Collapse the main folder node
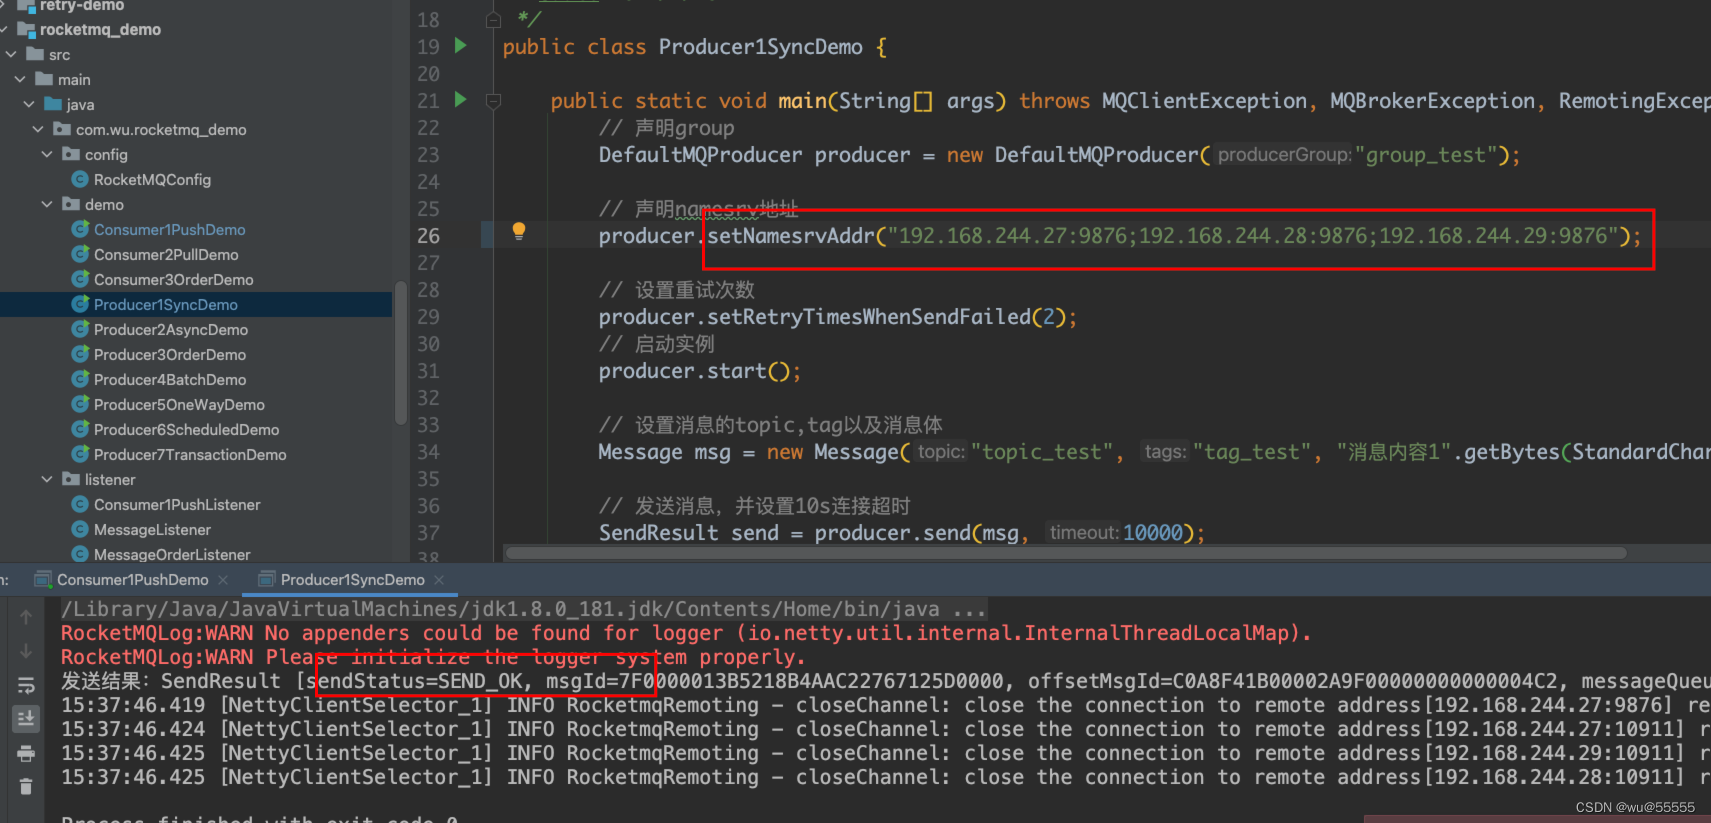The height and width of the screenshot is (823, 1711). 20,79
